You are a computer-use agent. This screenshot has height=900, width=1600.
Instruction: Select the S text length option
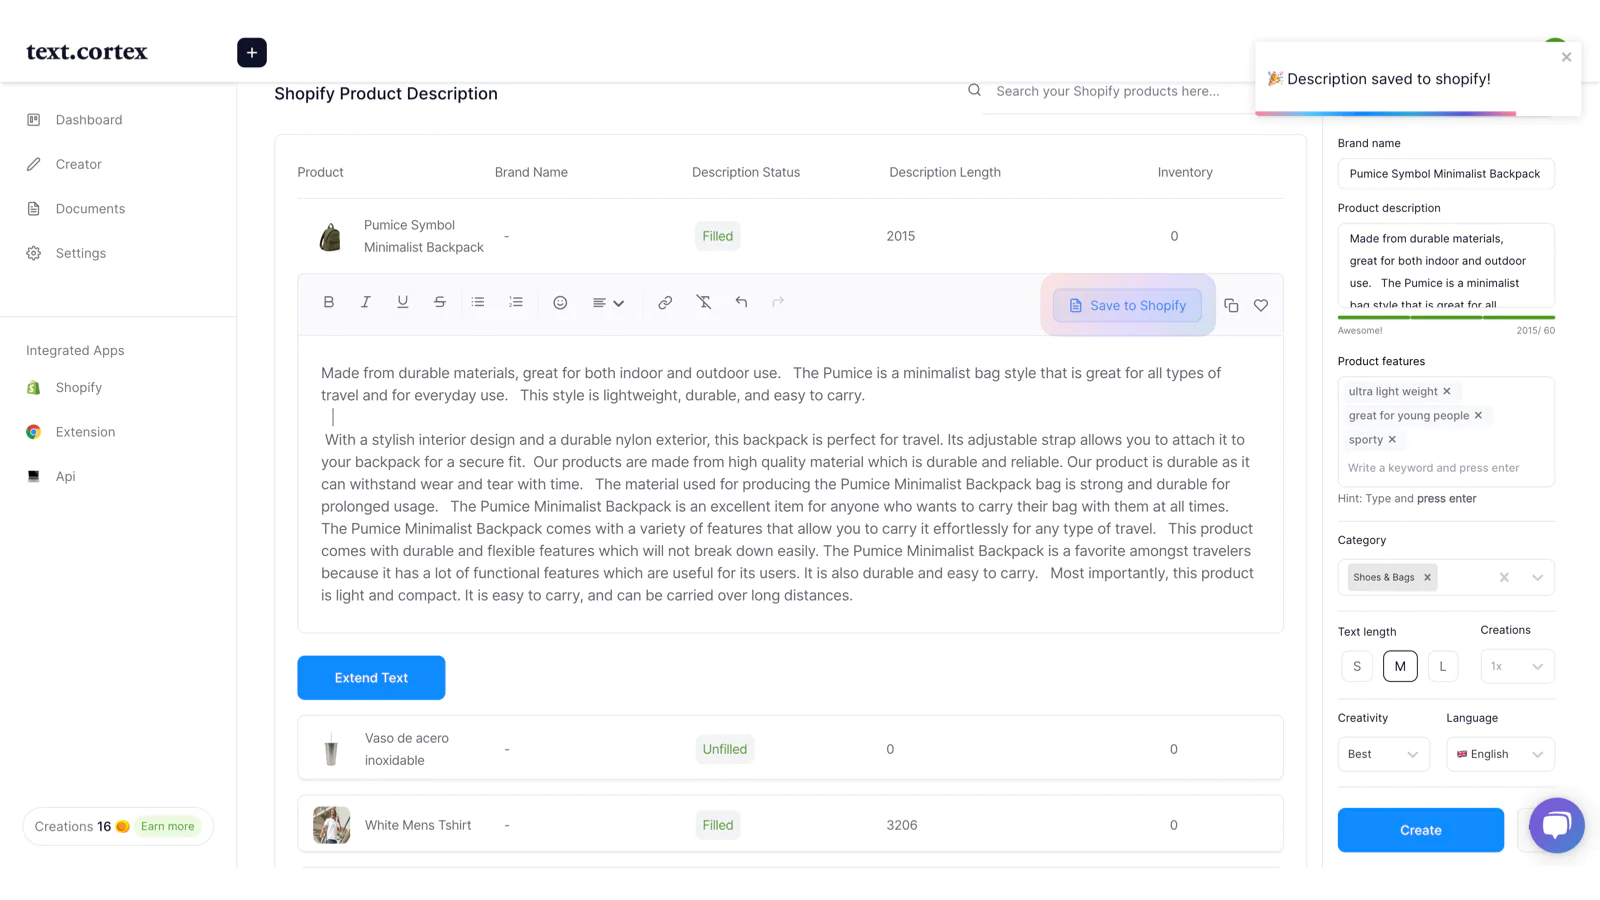(x=1357, y=666)
